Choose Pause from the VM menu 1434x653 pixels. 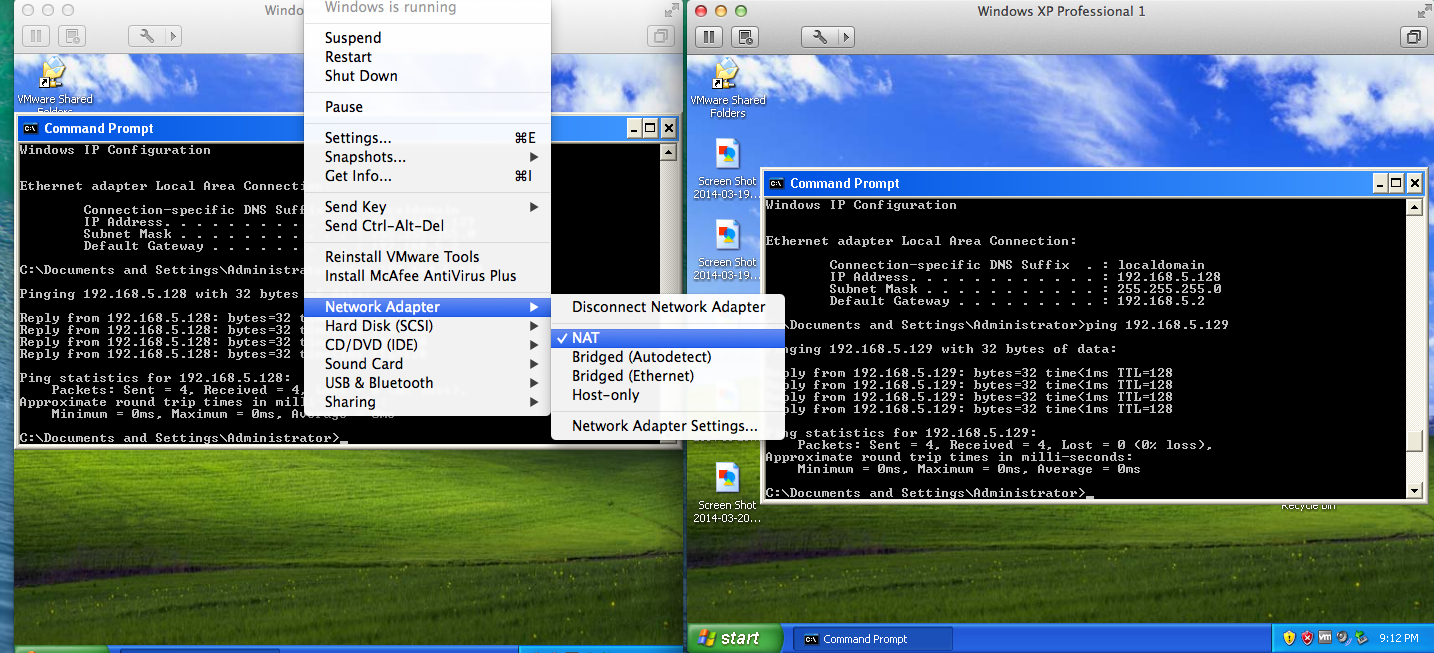(x=427, y=107)
